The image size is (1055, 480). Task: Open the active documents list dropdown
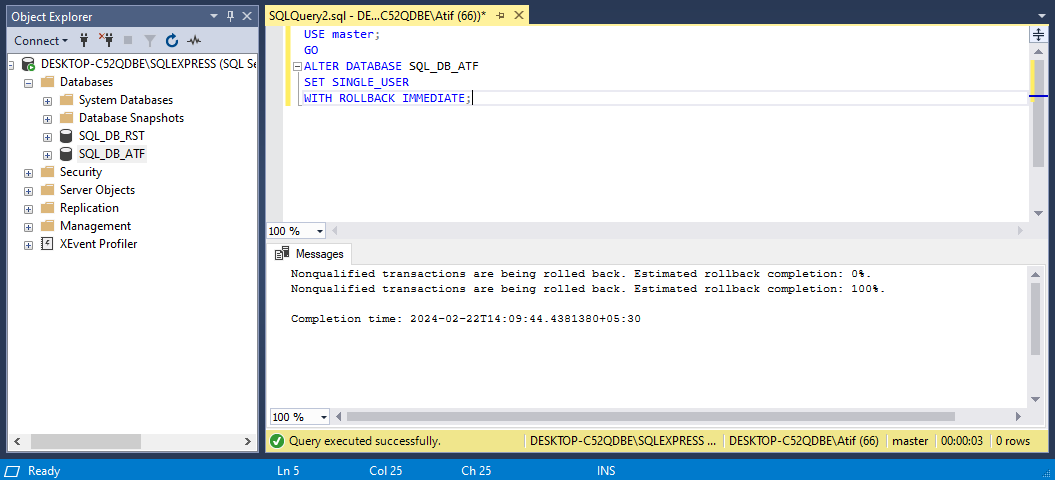coord(1043,16)
